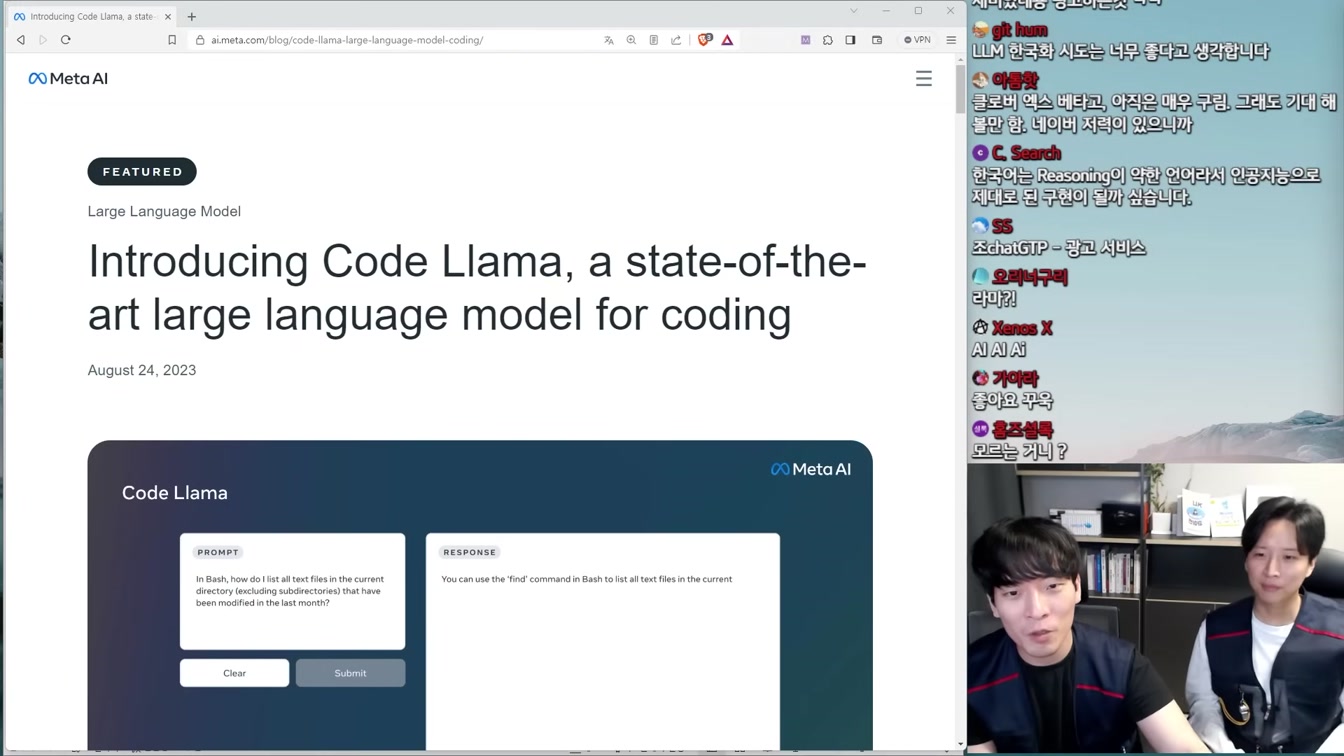
Task: Click the RESPONSE label
Action: click(x=469, y=552)
